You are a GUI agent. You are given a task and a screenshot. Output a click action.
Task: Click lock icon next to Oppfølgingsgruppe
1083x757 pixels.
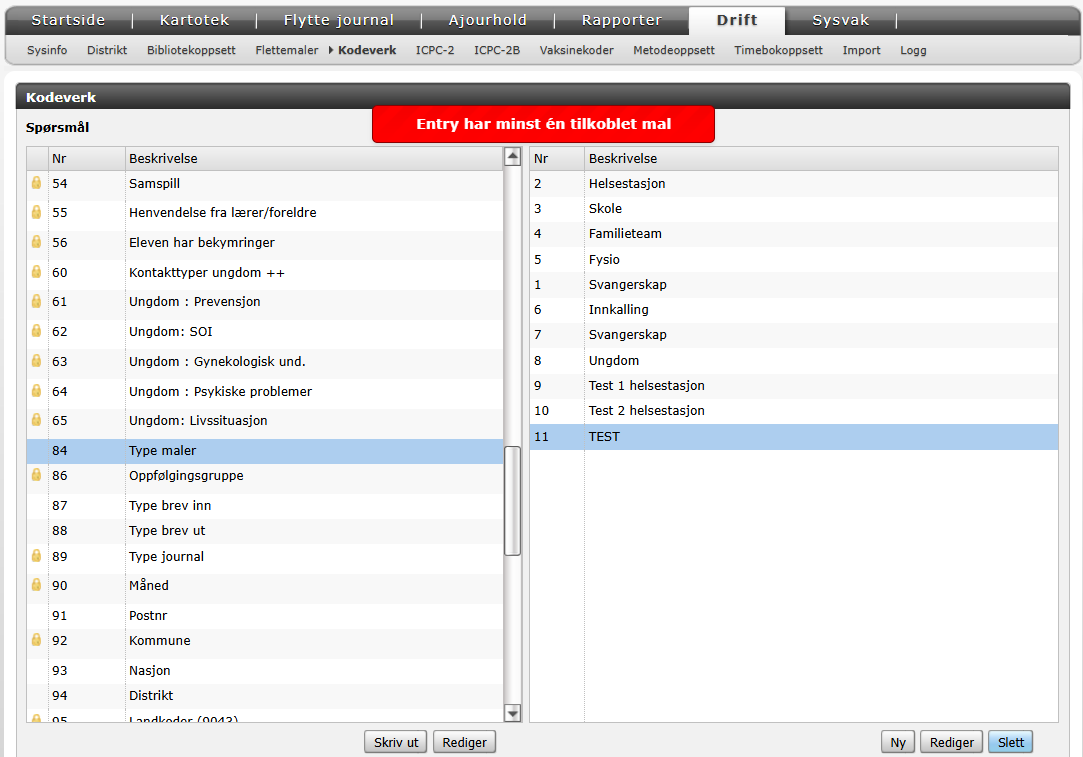(x=37, y=476)
